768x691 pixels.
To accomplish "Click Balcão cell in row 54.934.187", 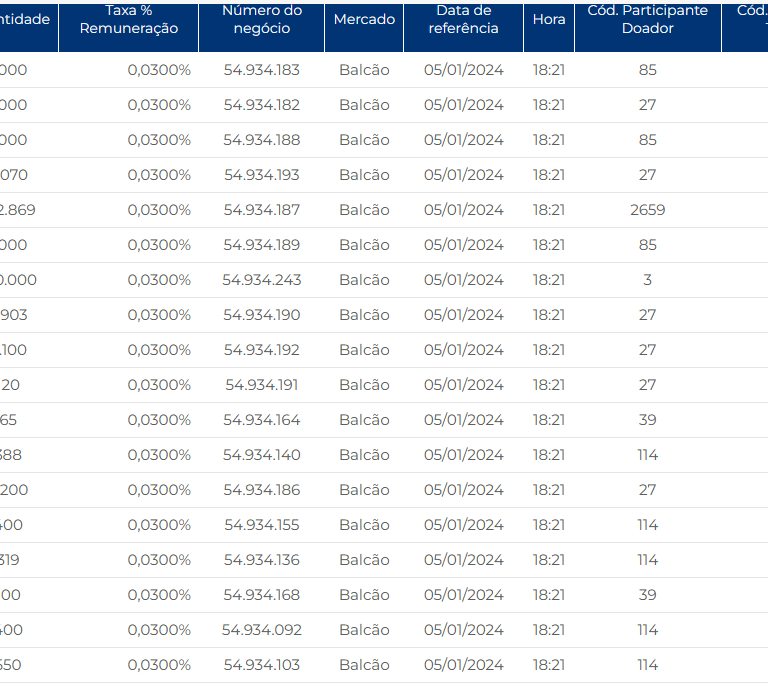I will [x=364, y=210].
